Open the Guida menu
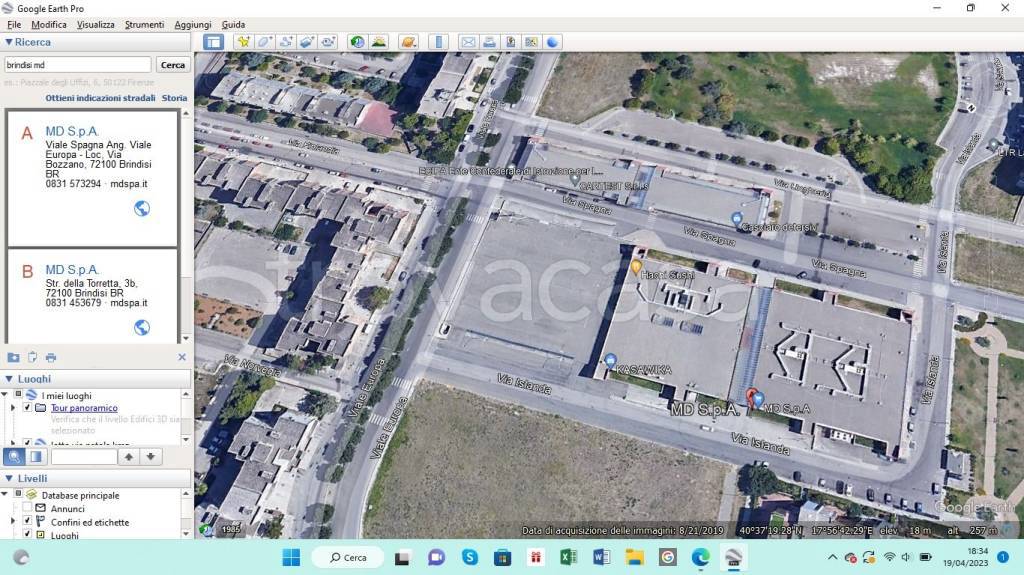Viewport: 1024px width, 575px height. (x=233, y=24)
